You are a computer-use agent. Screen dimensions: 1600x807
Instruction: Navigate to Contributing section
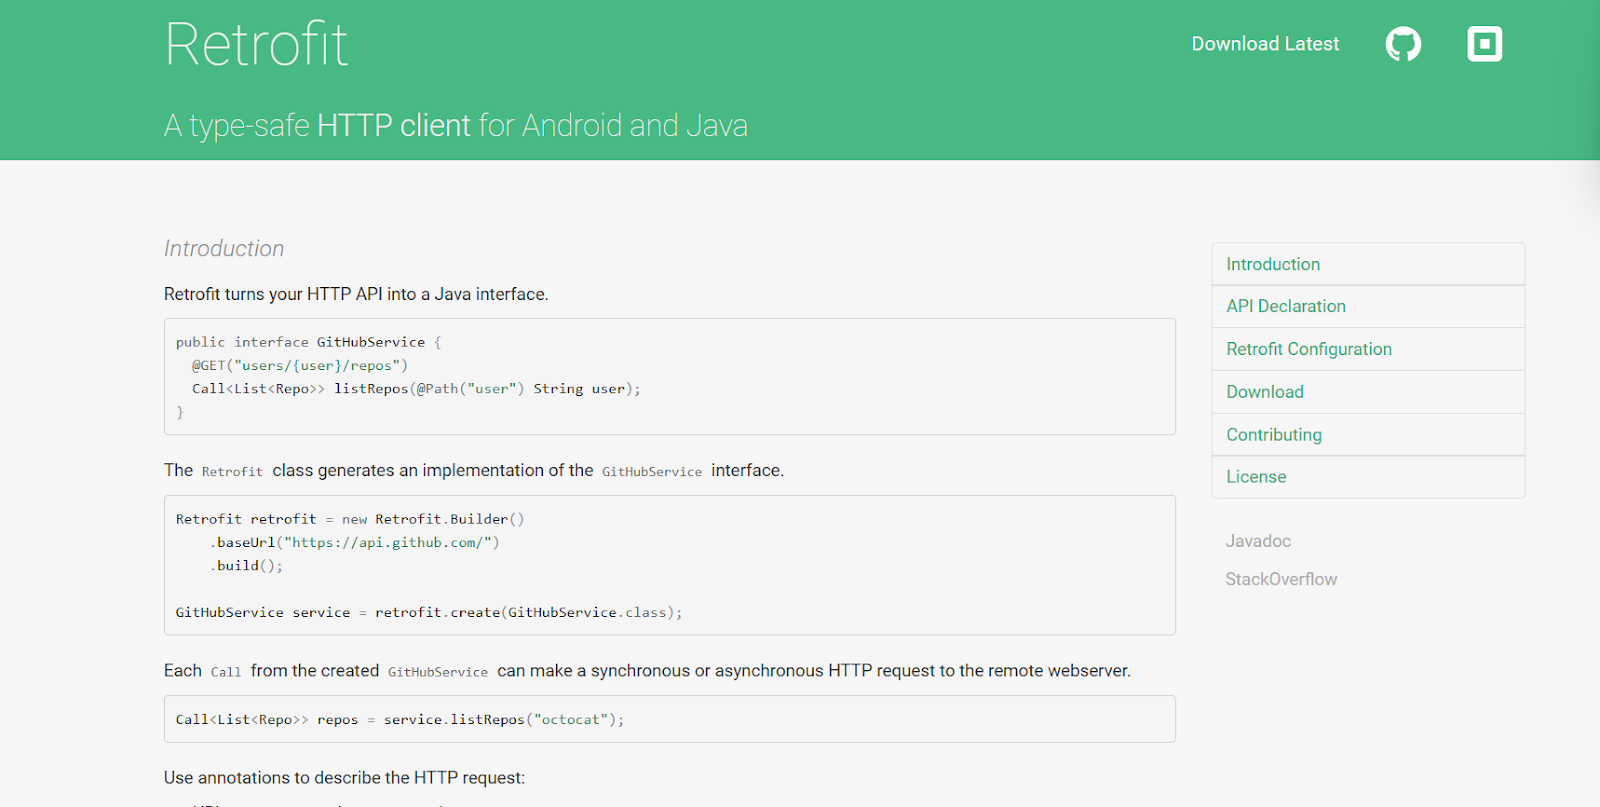tap(1368, 434)
